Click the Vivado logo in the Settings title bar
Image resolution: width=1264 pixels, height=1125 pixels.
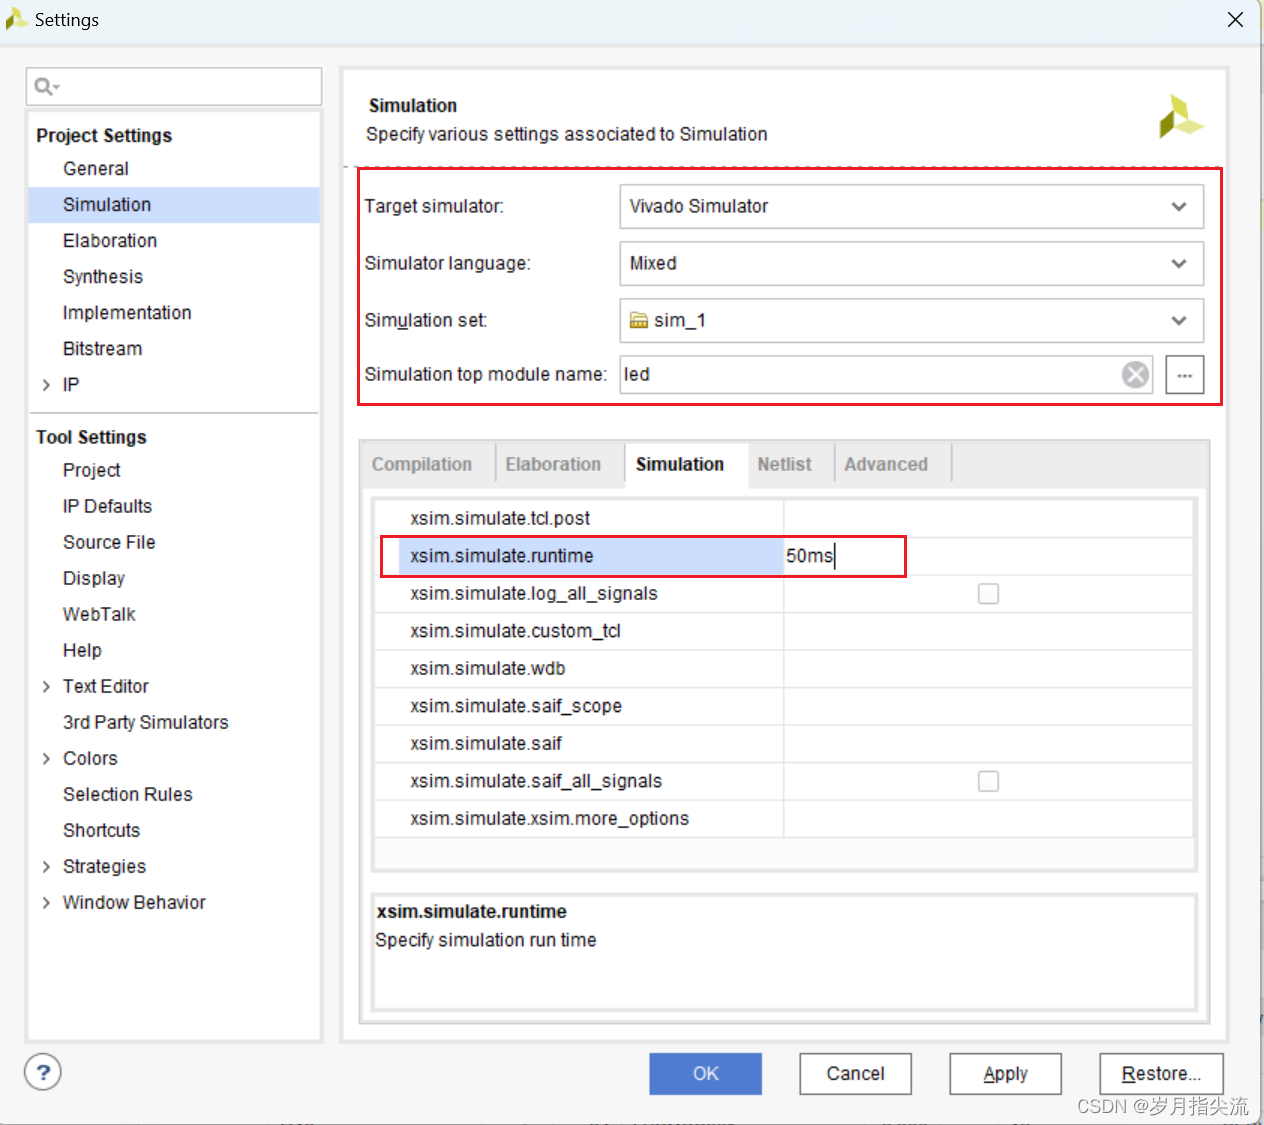point(16,19)
